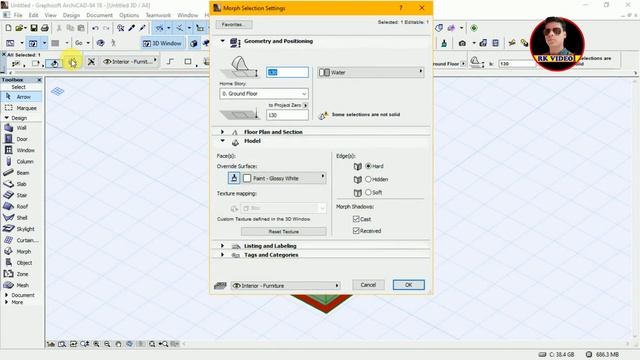This screenshot has height=360, width=640.
Task: Click the elevation to Project Zero field
Action: [287, 115]
